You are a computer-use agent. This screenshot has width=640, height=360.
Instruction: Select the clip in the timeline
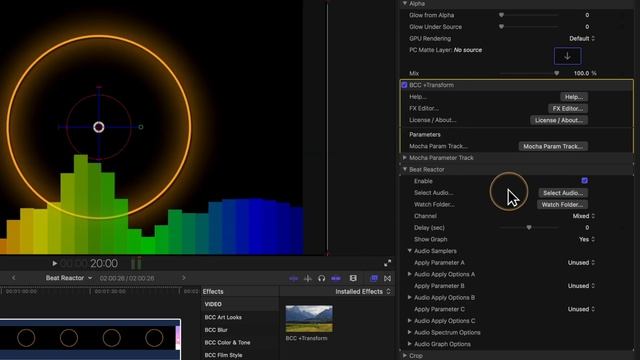(90, 339)
